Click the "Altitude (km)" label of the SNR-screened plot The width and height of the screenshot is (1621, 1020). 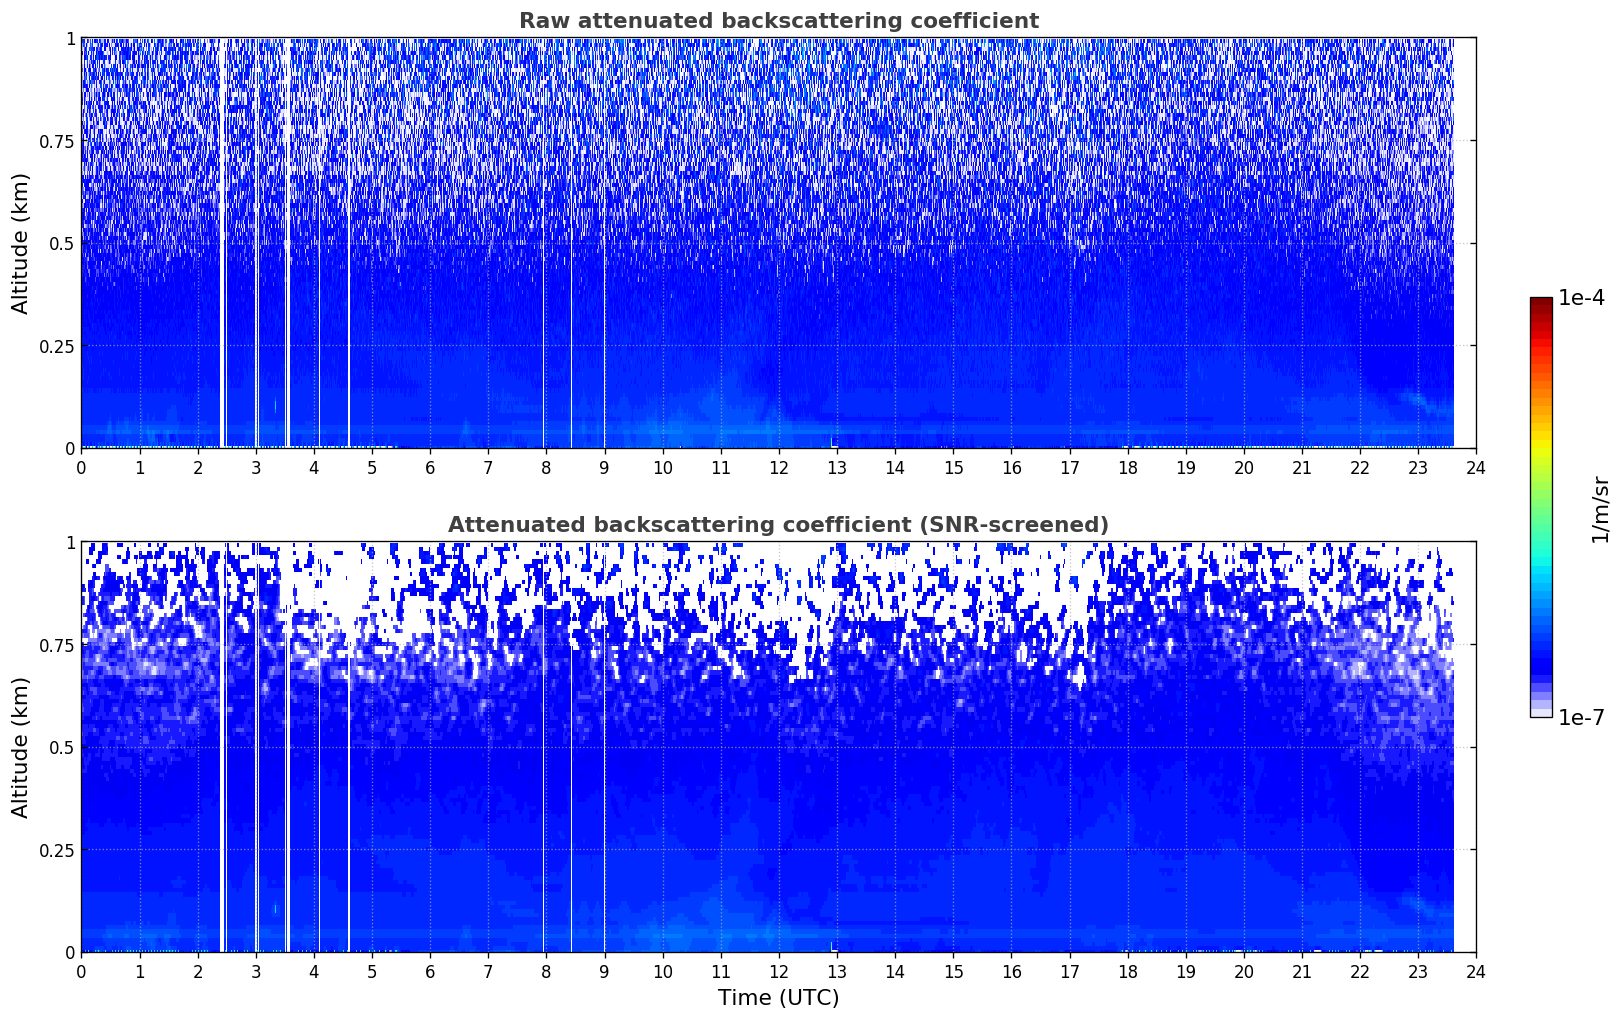(21, 747)
